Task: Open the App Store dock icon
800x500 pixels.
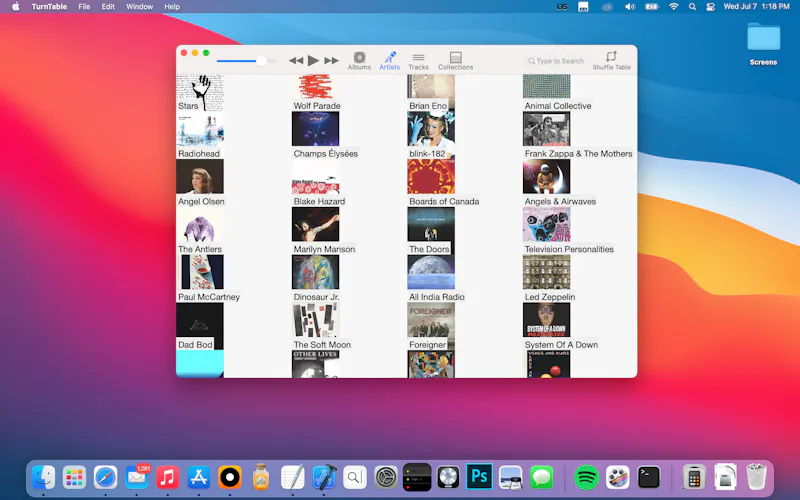Action: (198, 478)
